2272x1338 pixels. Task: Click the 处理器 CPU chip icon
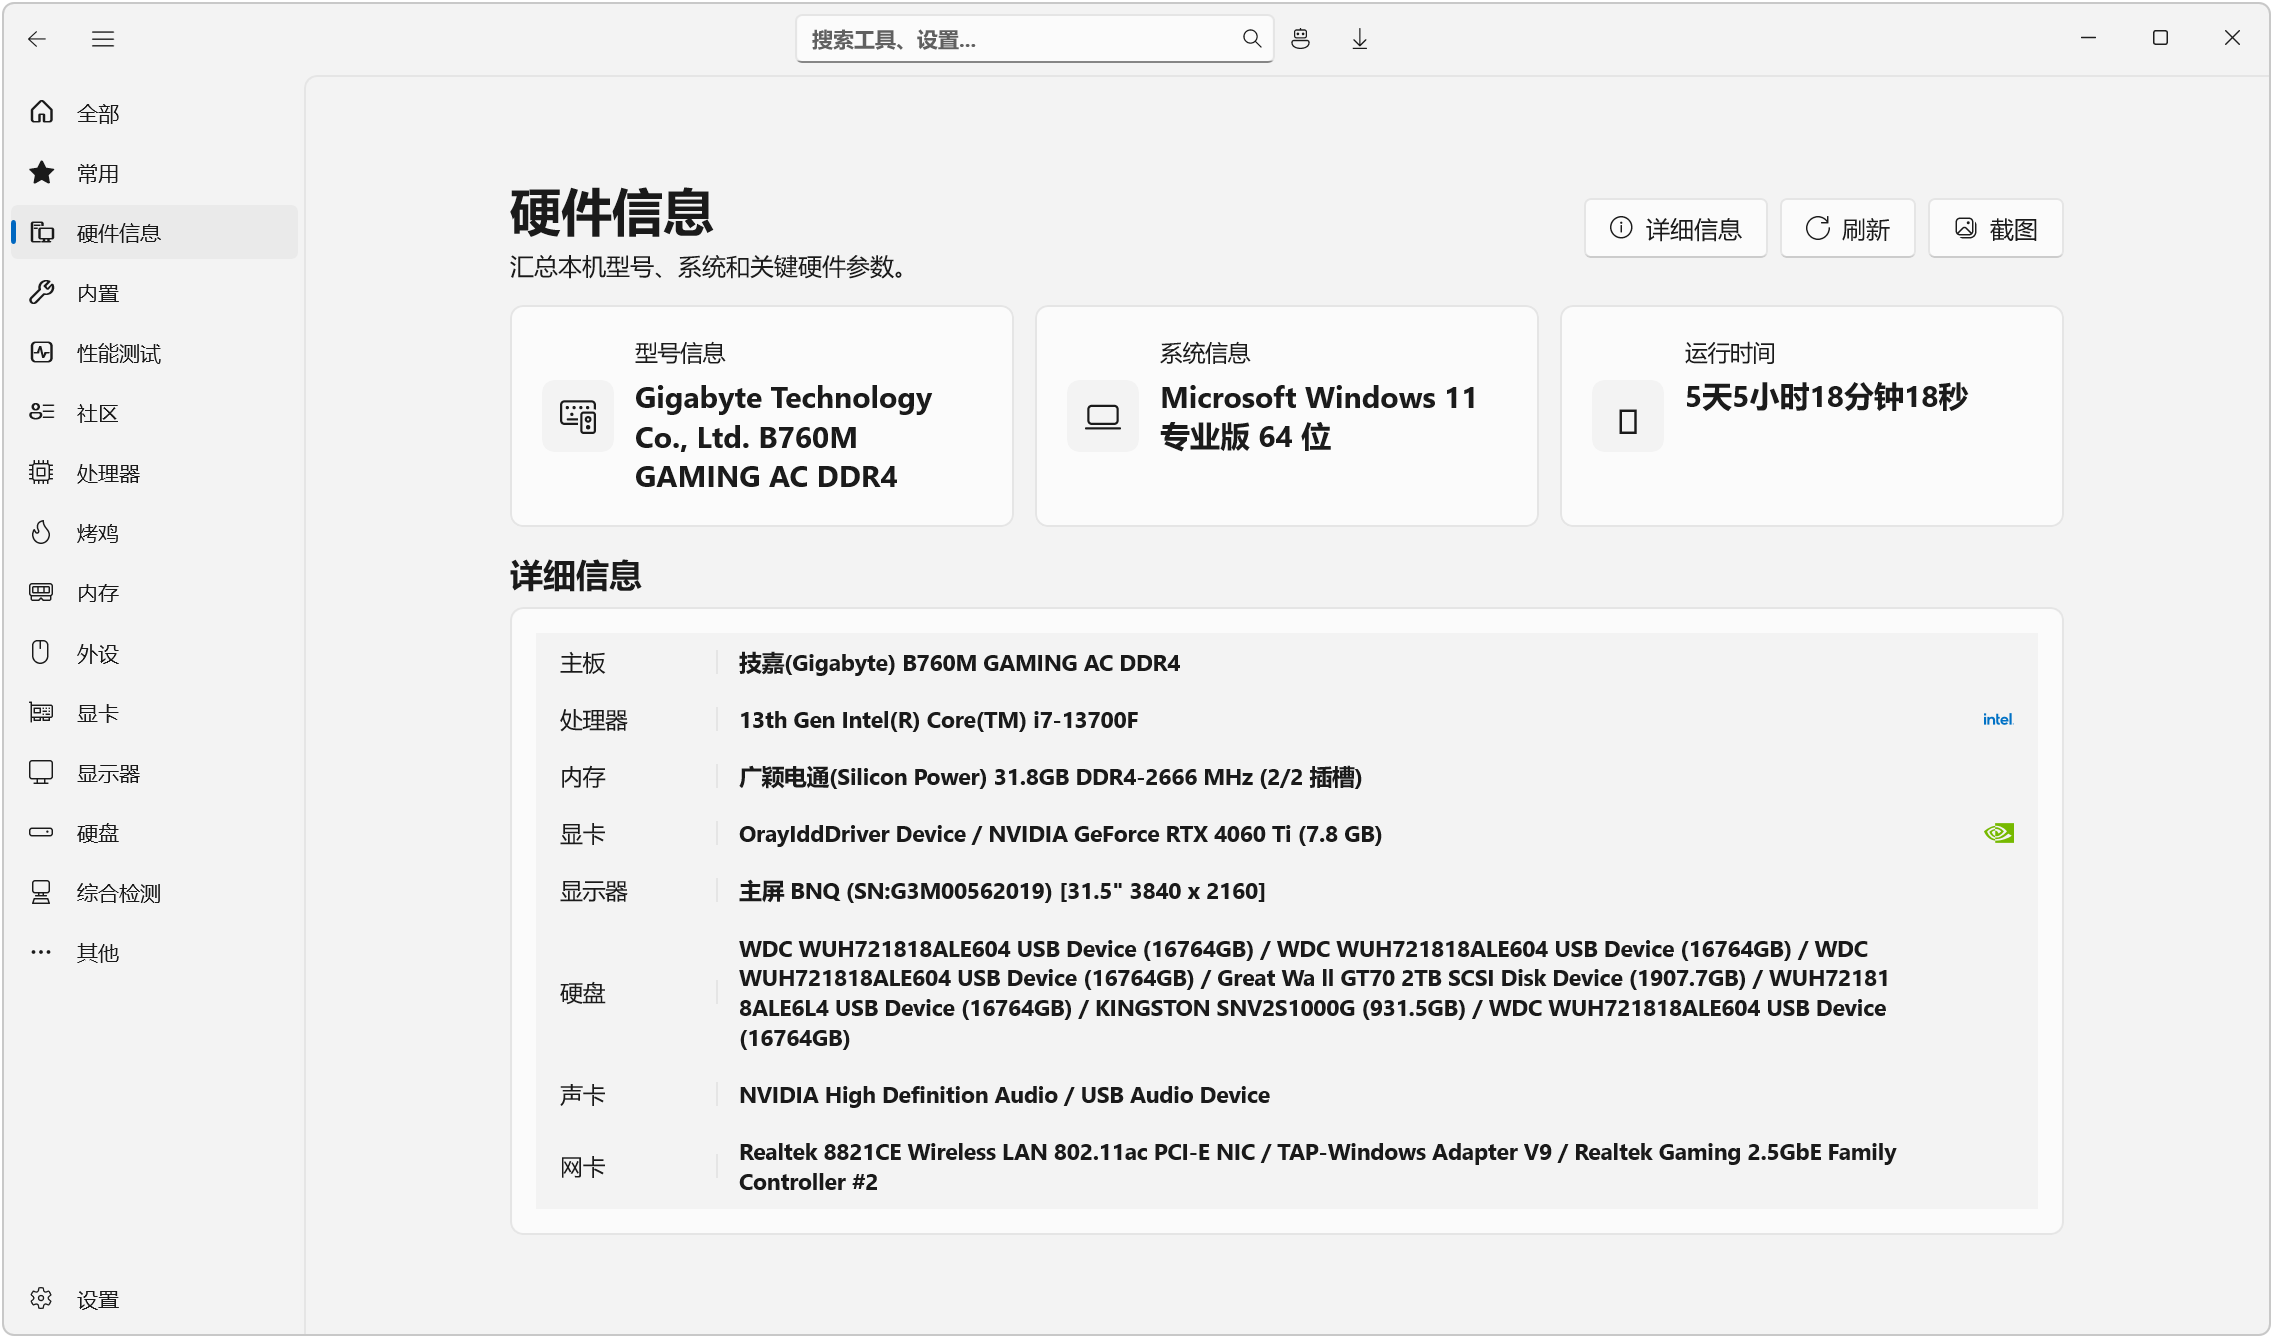tap(41, 472)
